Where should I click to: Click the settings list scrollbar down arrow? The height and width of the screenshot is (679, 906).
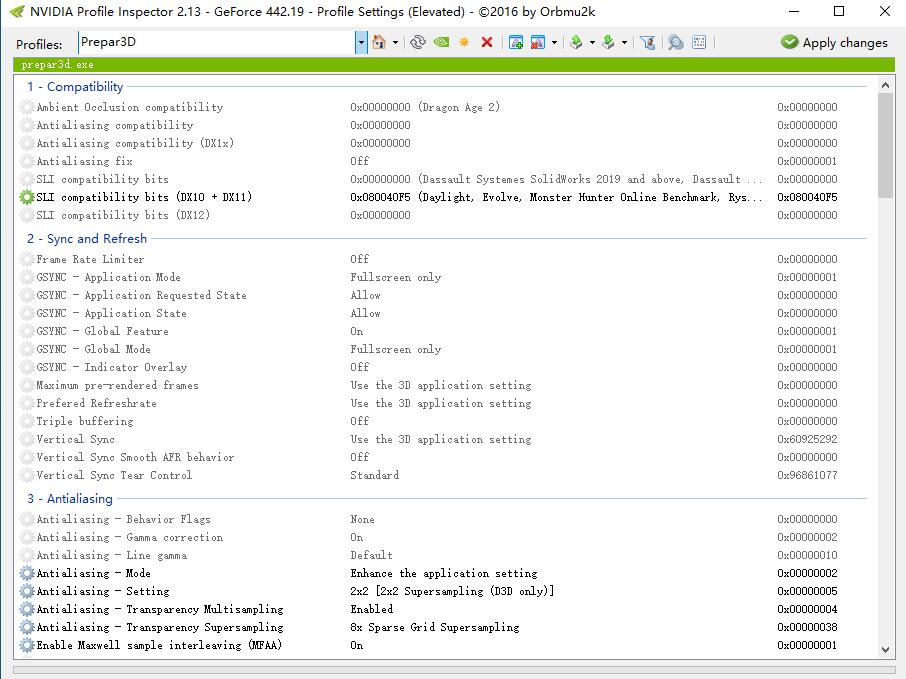coord(884,648)
